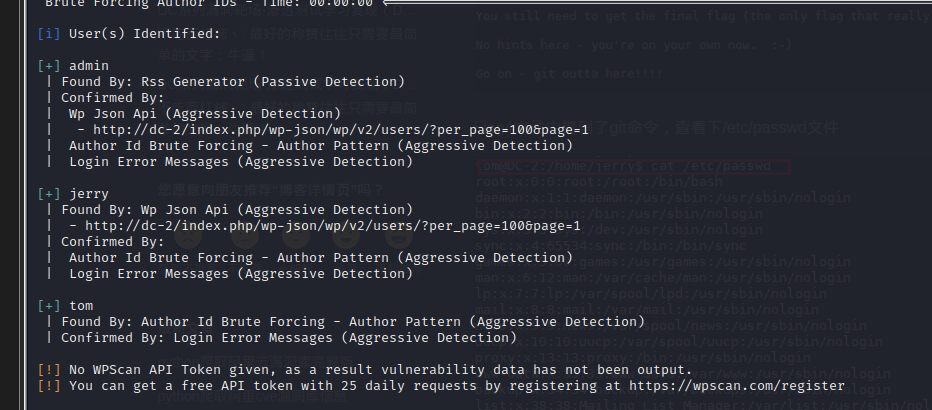Viewport: 932px width, 410px height.
Task: Click the username tom
Action: click(x=80, y=305)
